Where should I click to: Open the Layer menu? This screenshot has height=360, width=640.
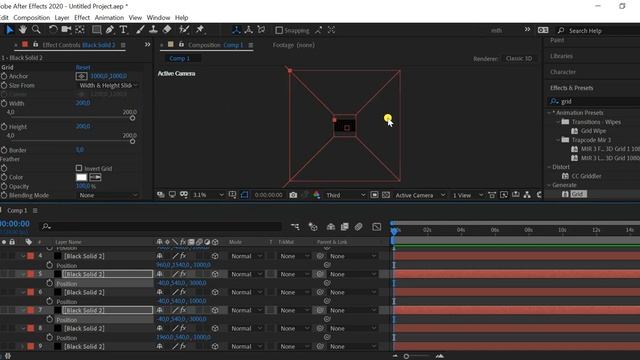62,18
